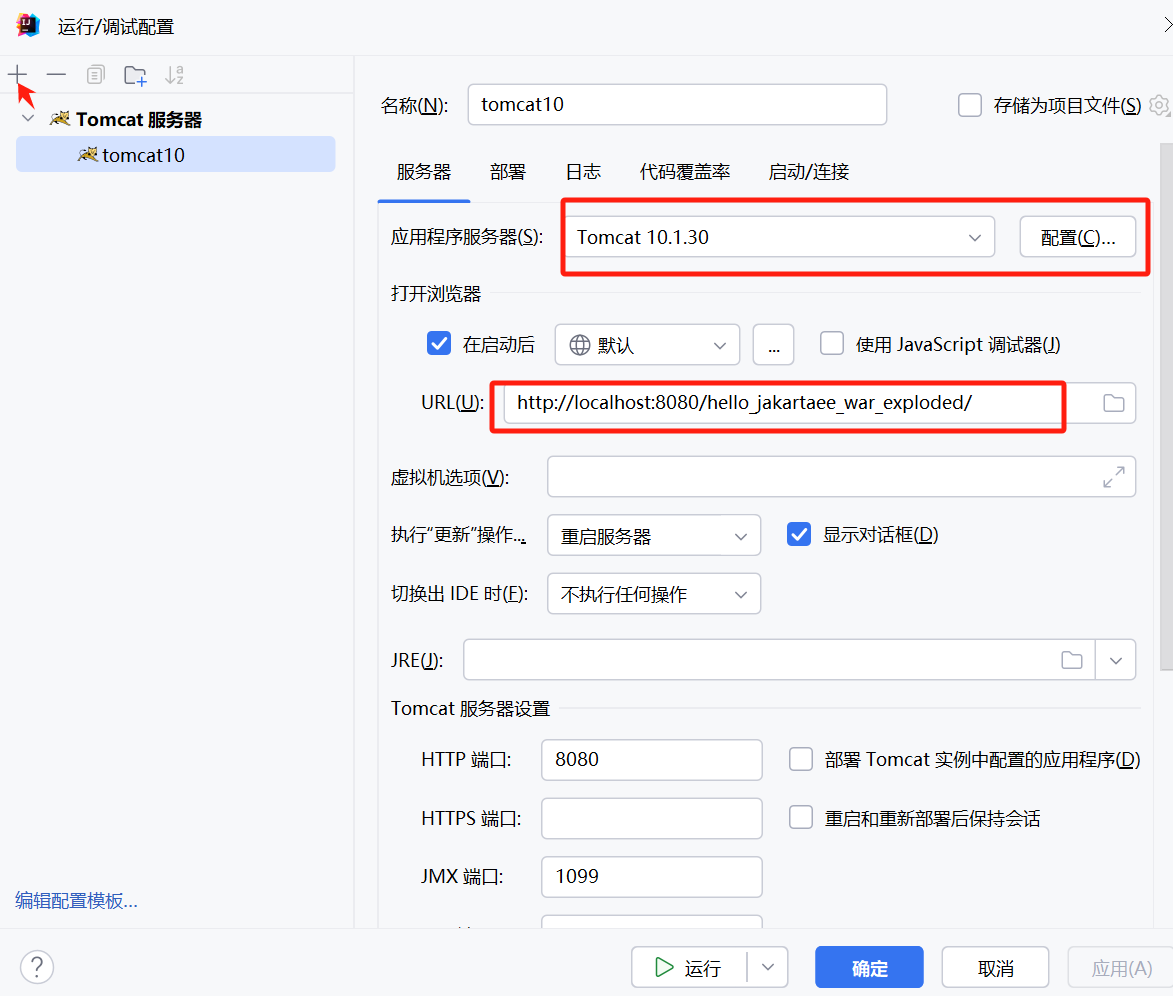
Task: Switch to the 日志 tab
Action: [x=583, y=172]
